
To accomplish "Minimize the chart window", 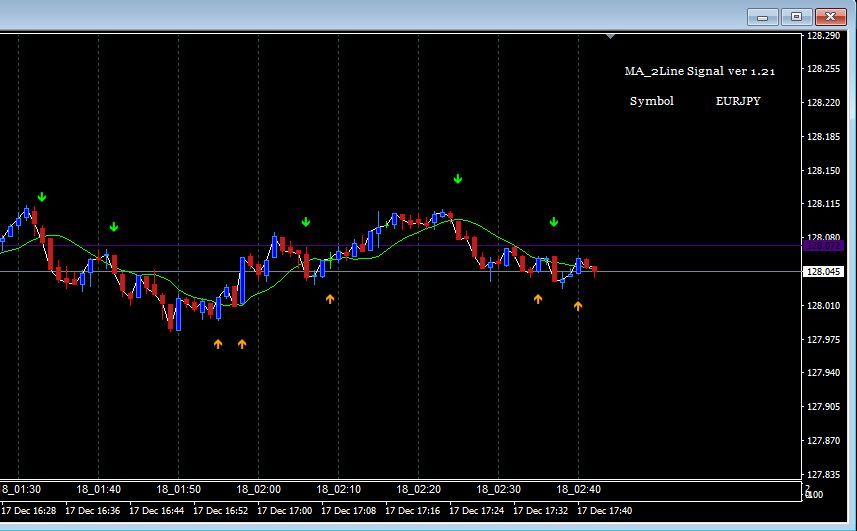I will tap(763, 17).
